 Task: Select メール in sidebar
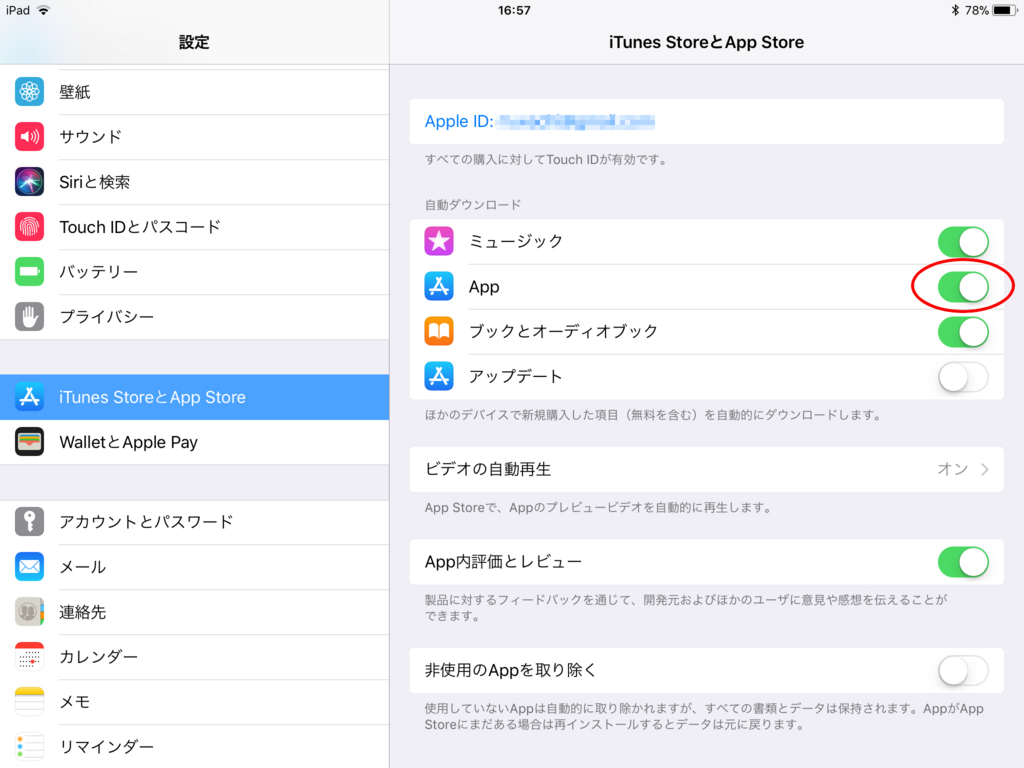195,567
